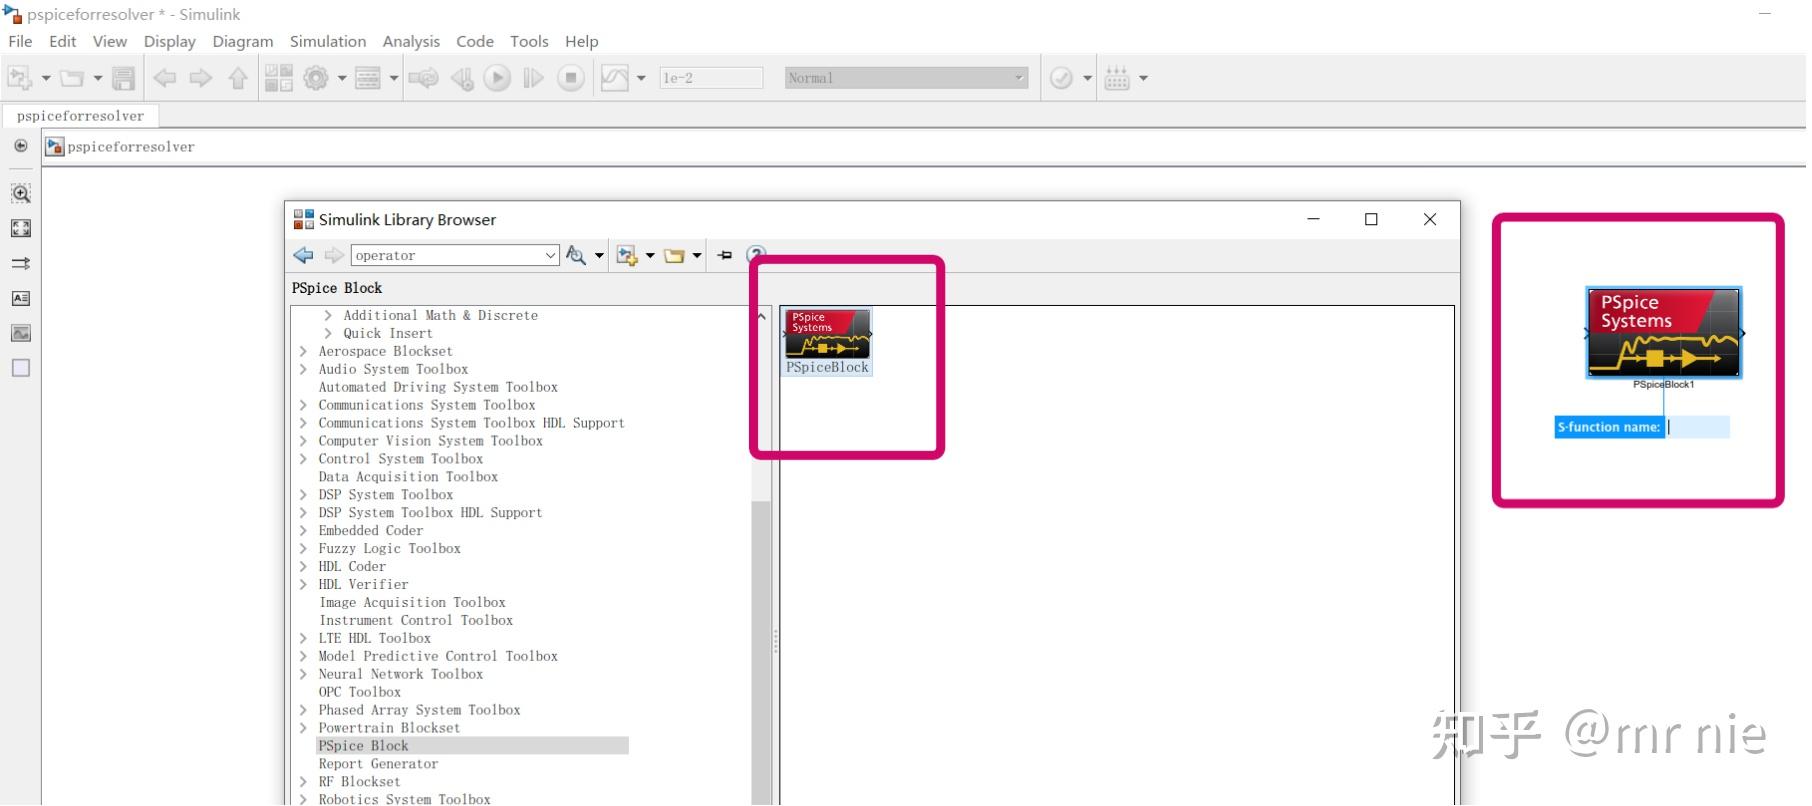Open the Normal simulation mode dropdown
Viewport: 1812px width, 806px height.
906,78
